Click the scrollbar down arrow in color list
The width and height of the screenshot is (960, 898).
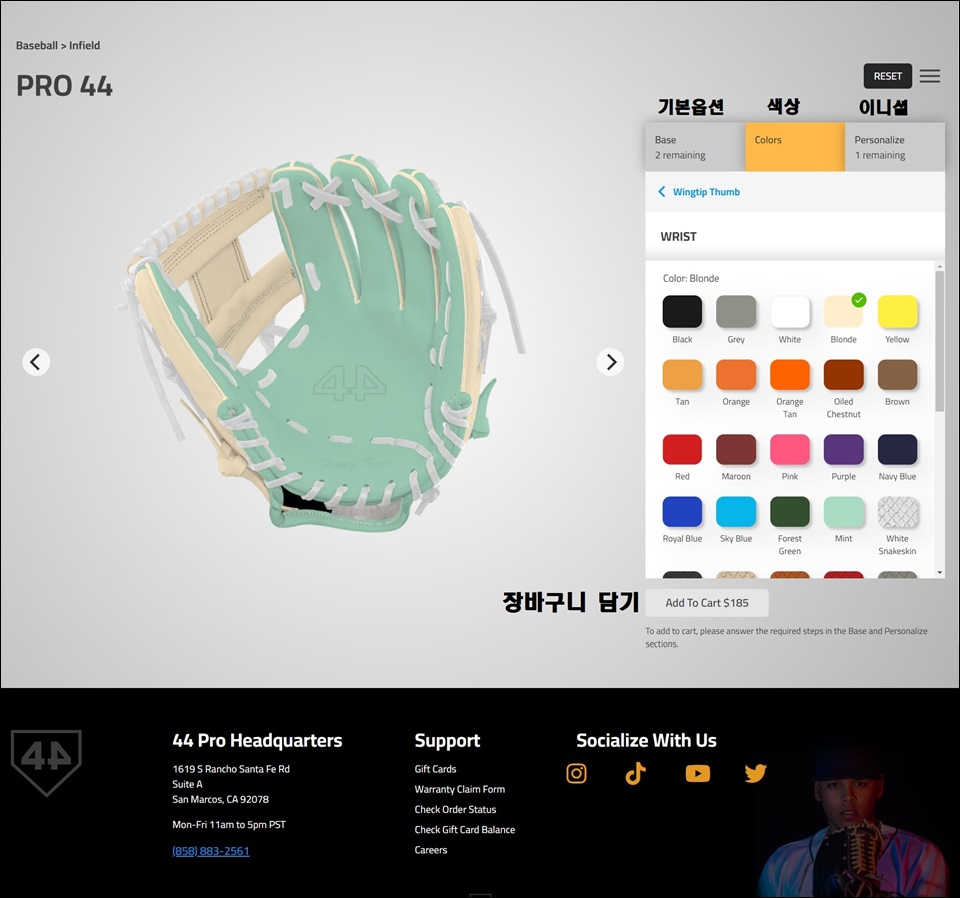click(940, 572)
